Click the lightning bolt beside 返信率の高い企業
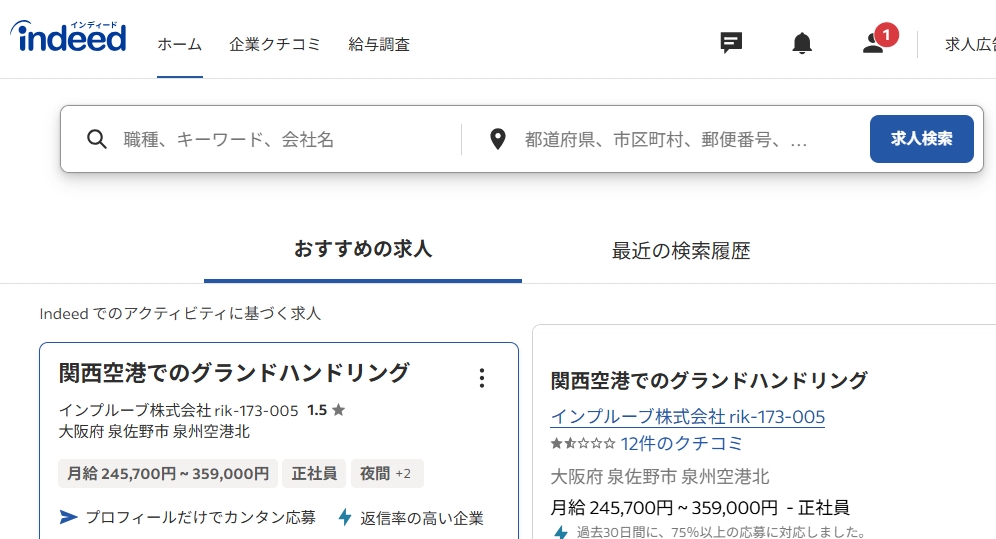This screenshot has width=996, height=539. tap(345, 517)
